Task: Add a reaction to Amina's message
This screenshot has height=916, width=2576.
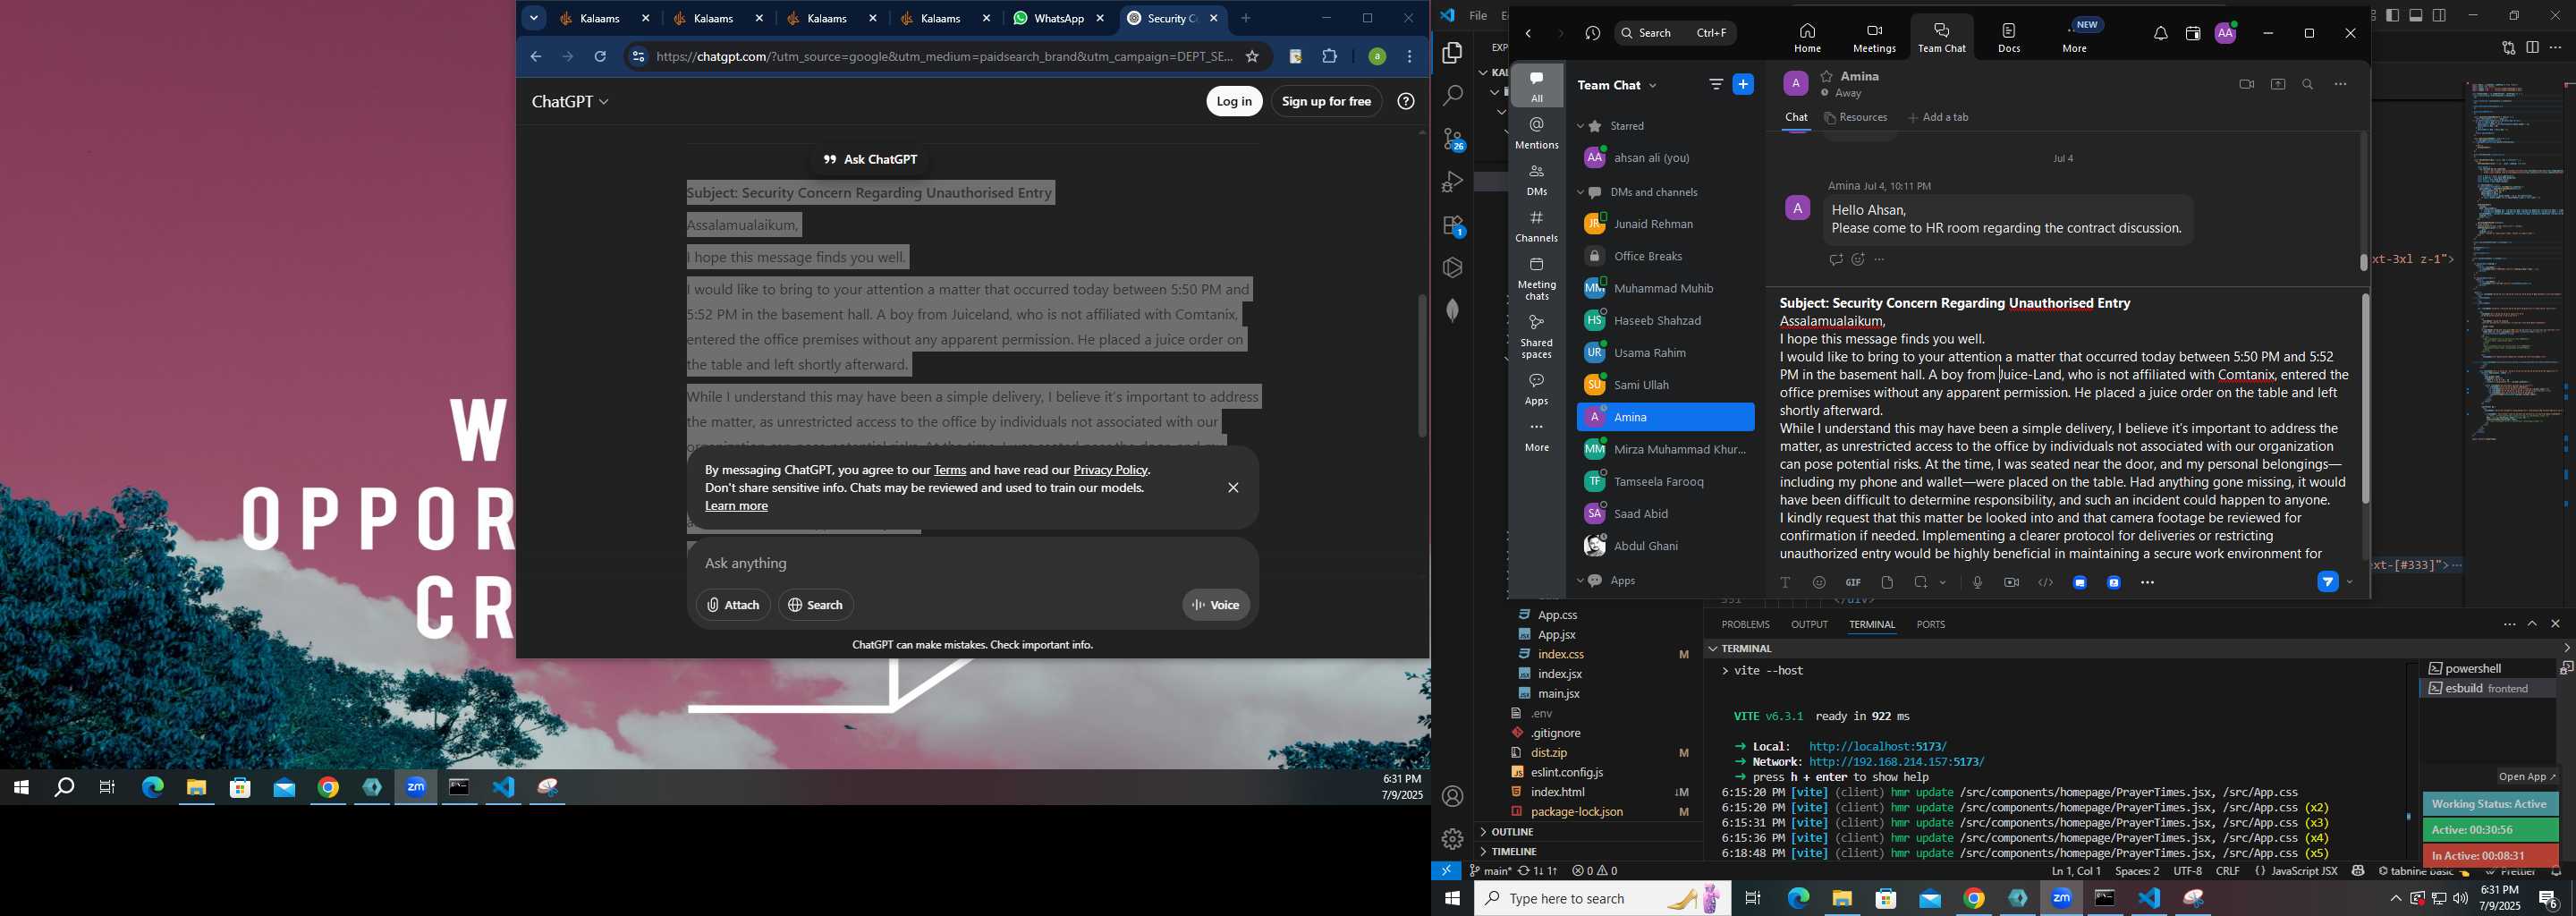Action: [1858, 260]
